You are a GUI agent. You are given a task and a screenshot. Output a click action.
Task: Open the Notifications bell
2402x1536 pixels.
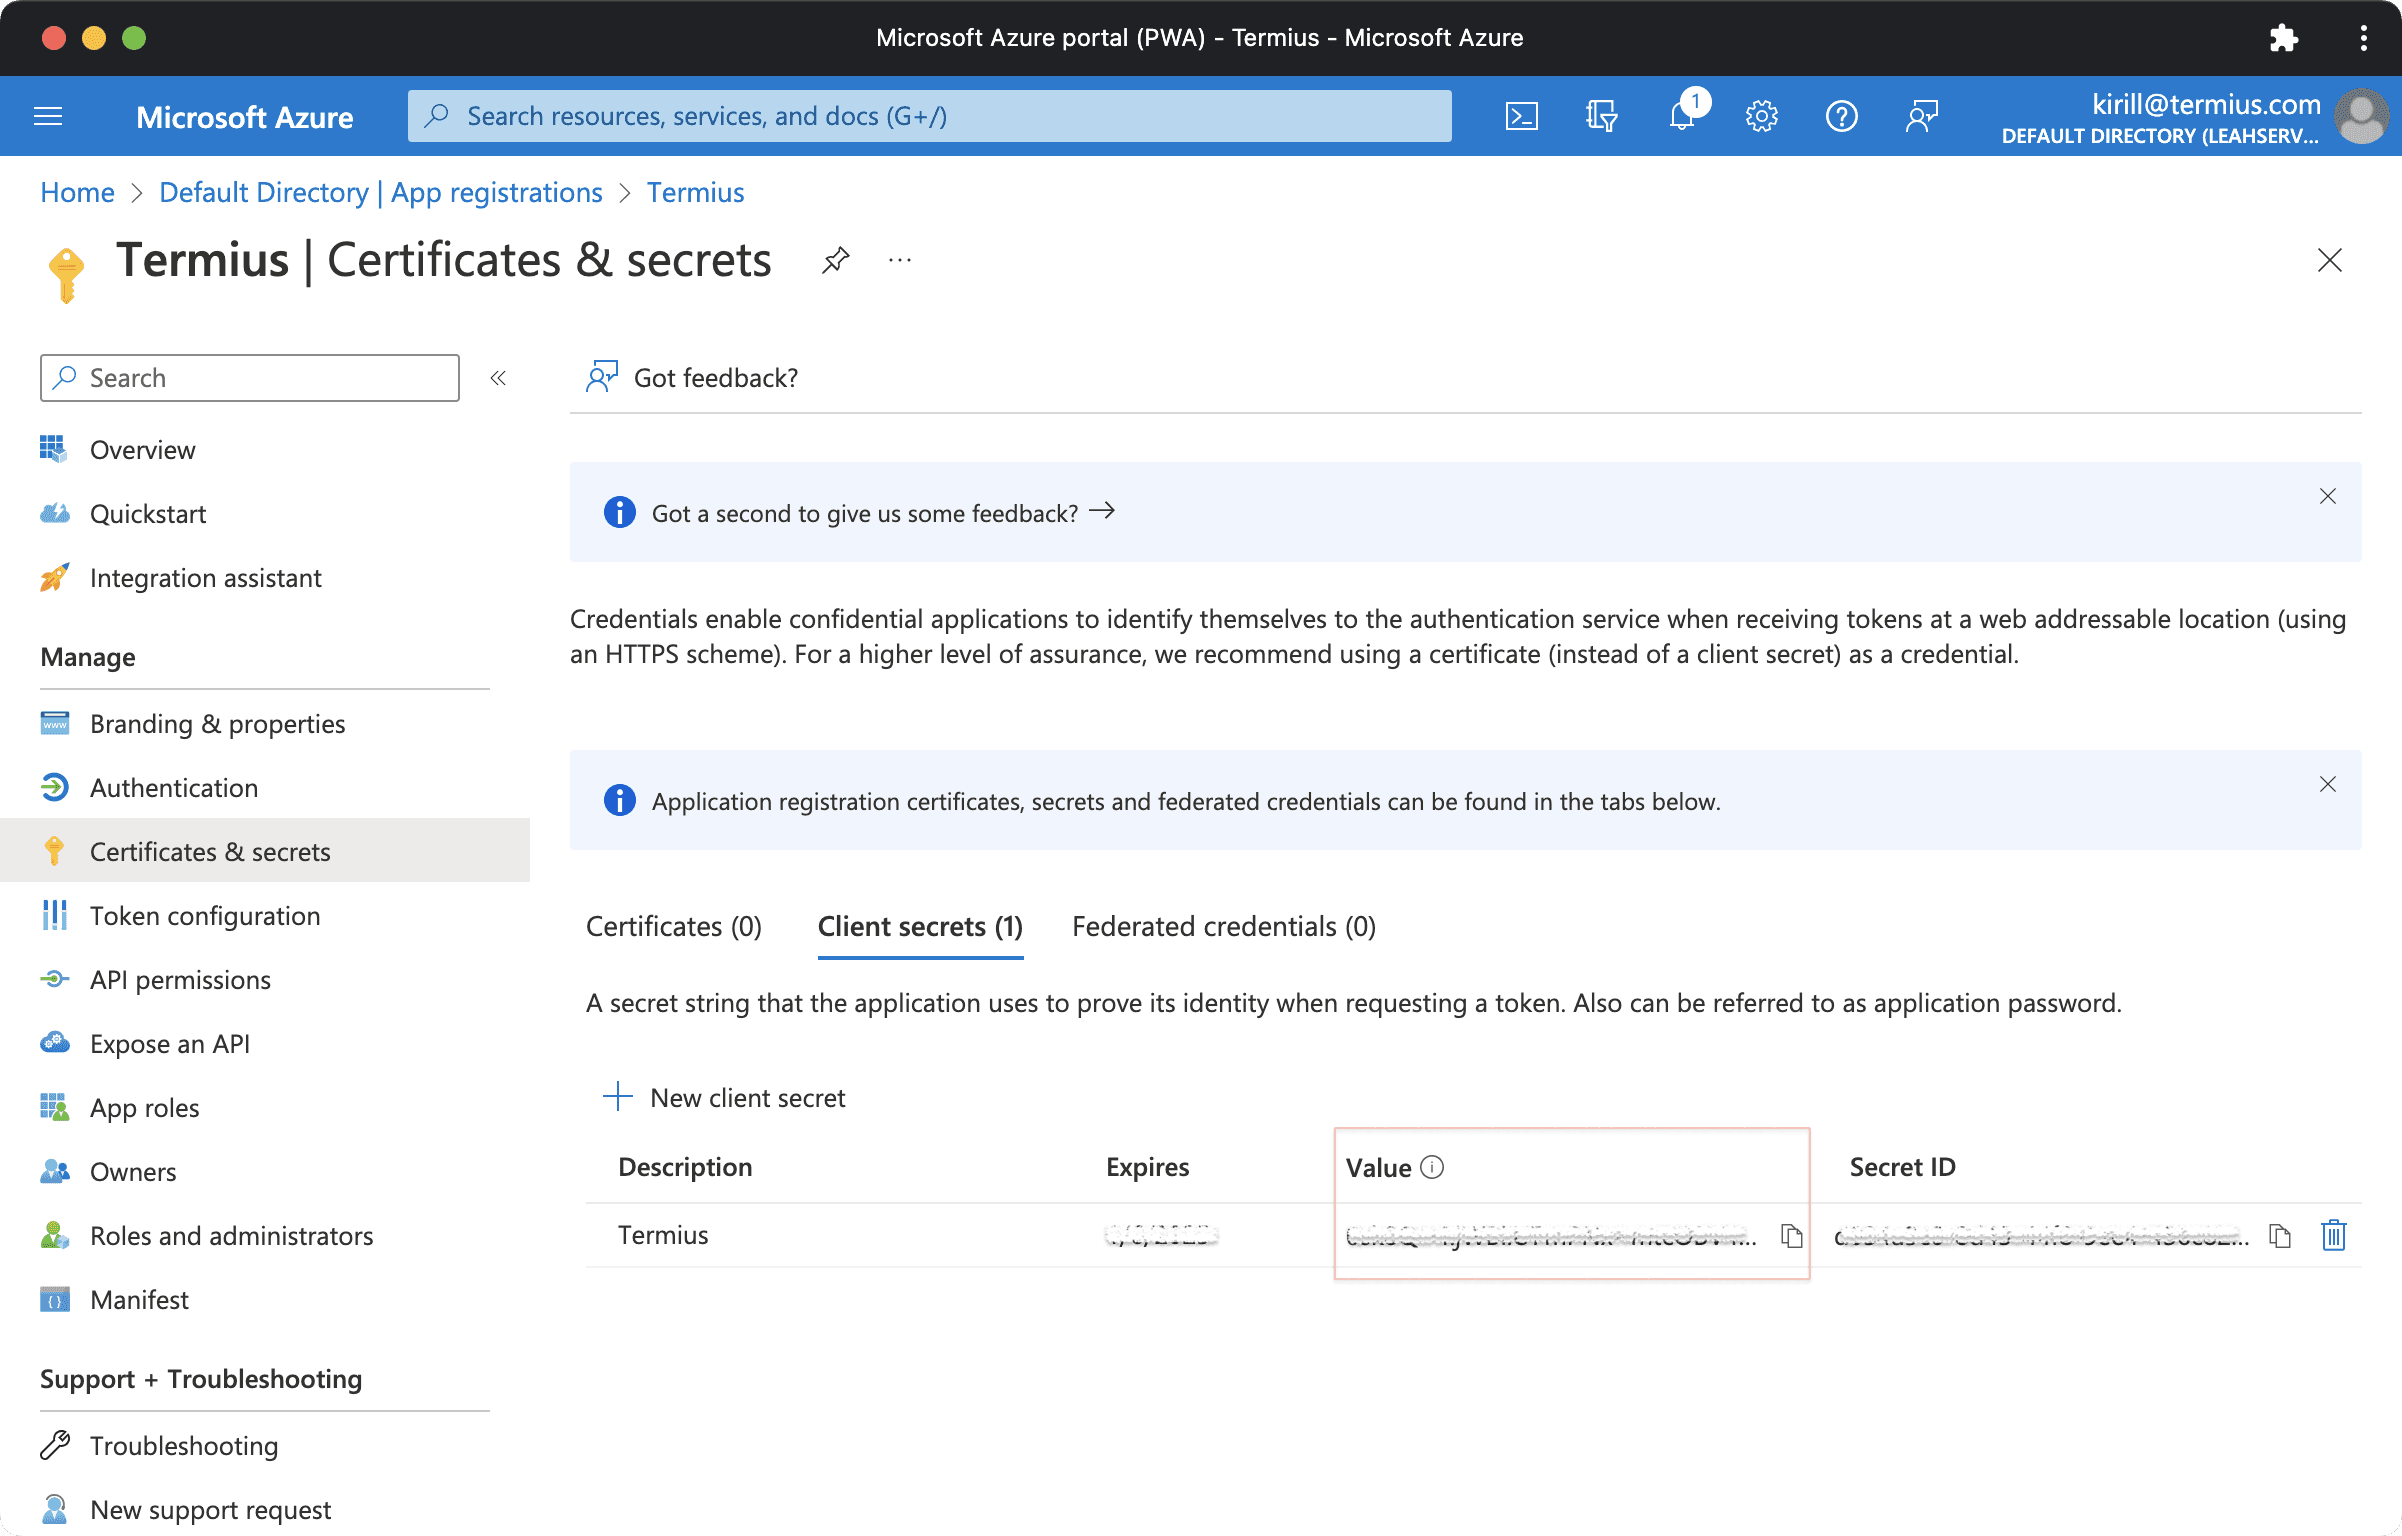pyautogui.click(x=1683, y=117)
